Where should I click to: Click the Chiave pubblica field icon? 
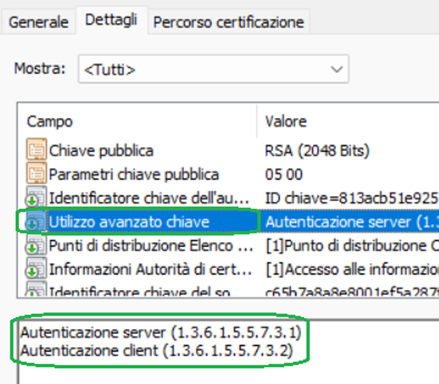click(x=36, y=150)
